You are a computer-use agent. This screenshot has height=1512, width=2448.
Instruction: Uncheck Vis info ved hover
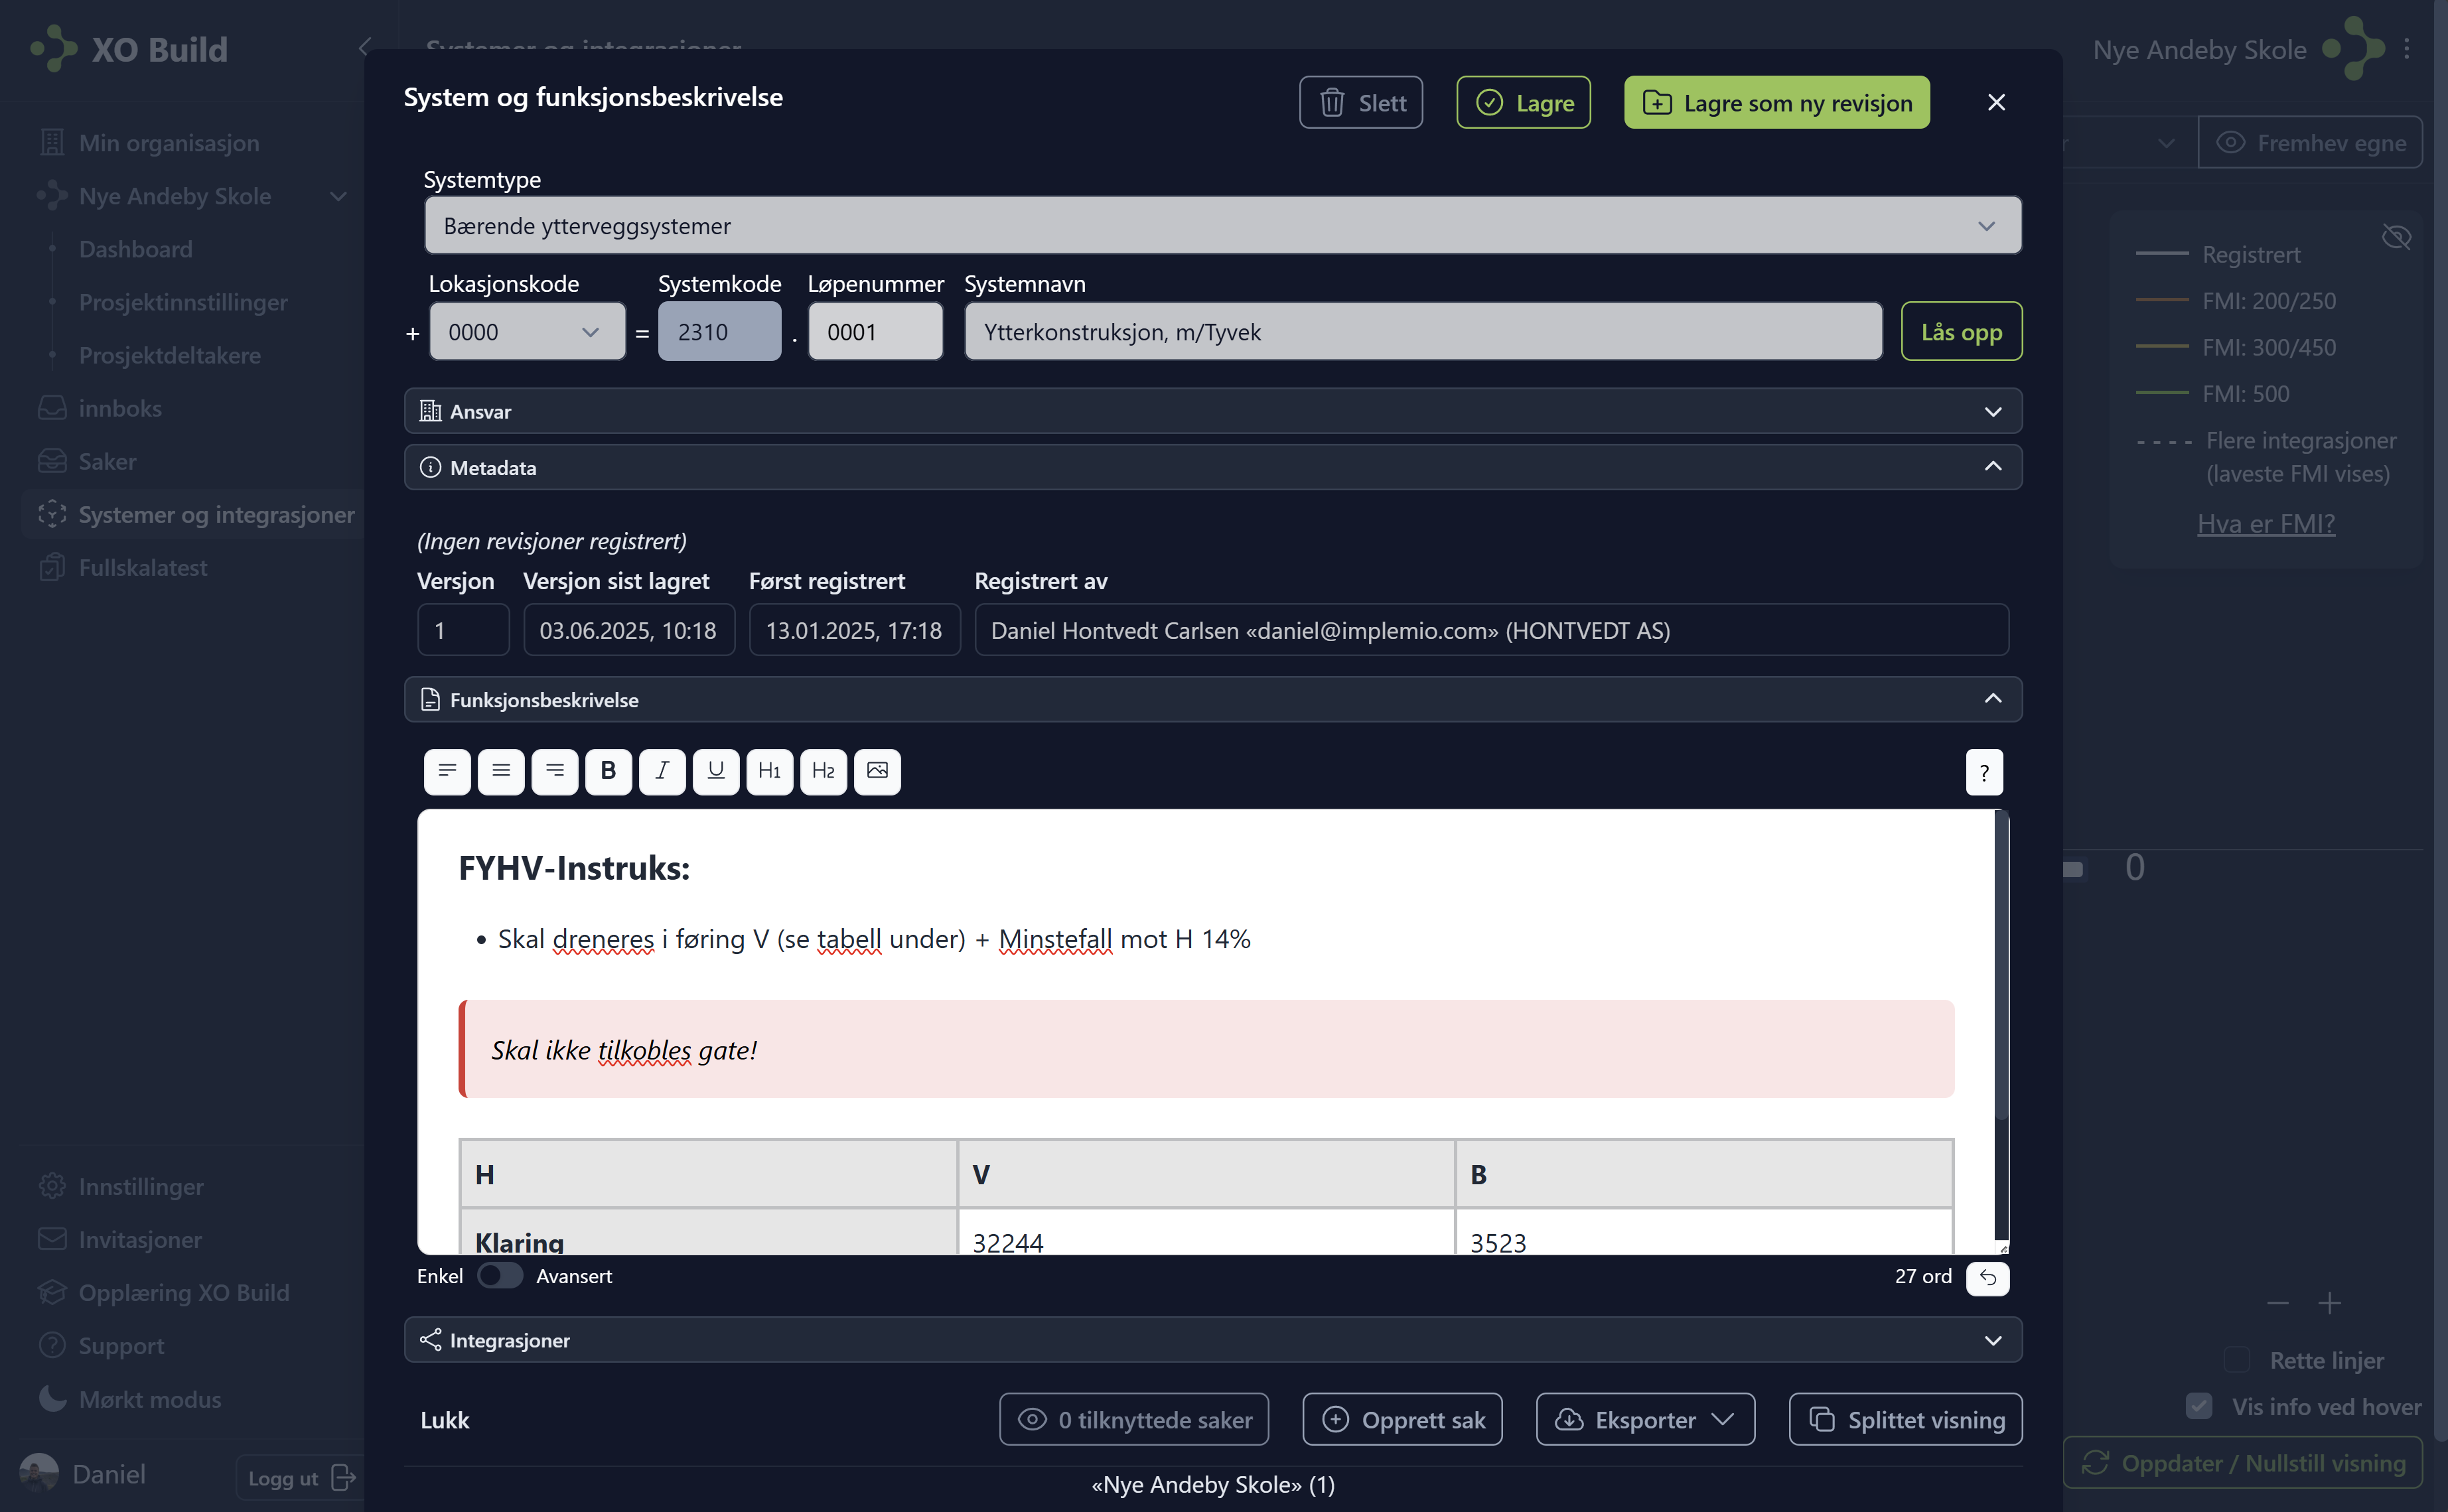[2199, 1406]
